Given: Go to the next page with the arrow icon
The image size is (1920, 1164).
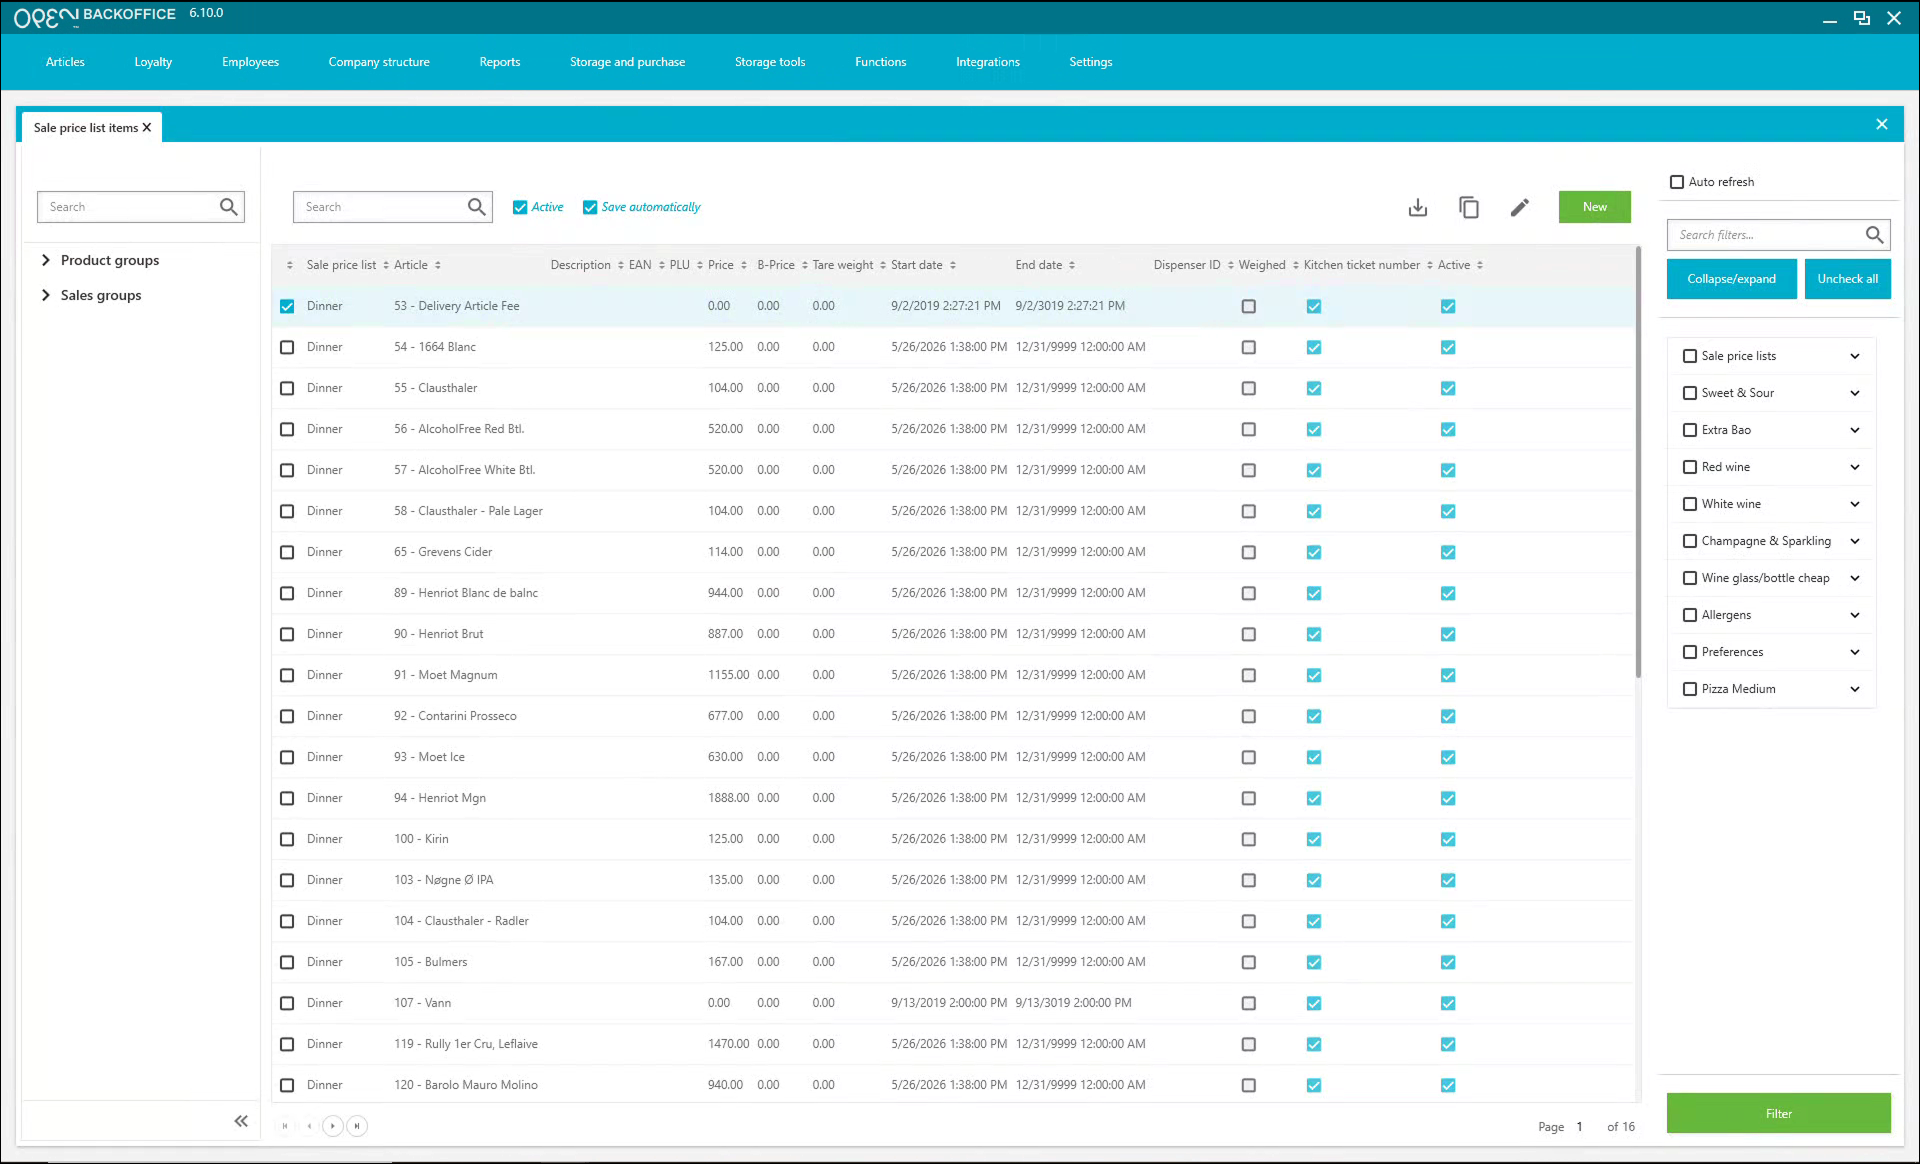Looking at the screenshot, I should point(333,1126).
